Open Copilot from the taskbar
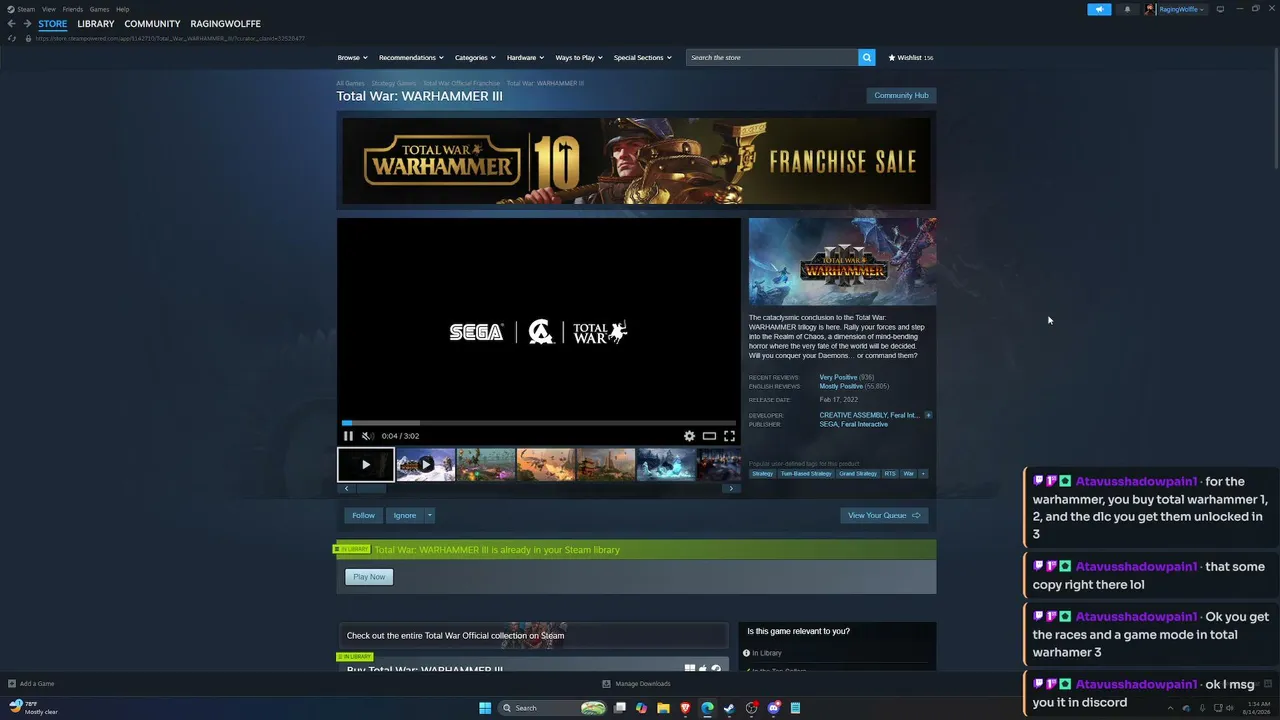Image resolution: width=1280 pixels, height=720 pixels. tap(641, 708)
